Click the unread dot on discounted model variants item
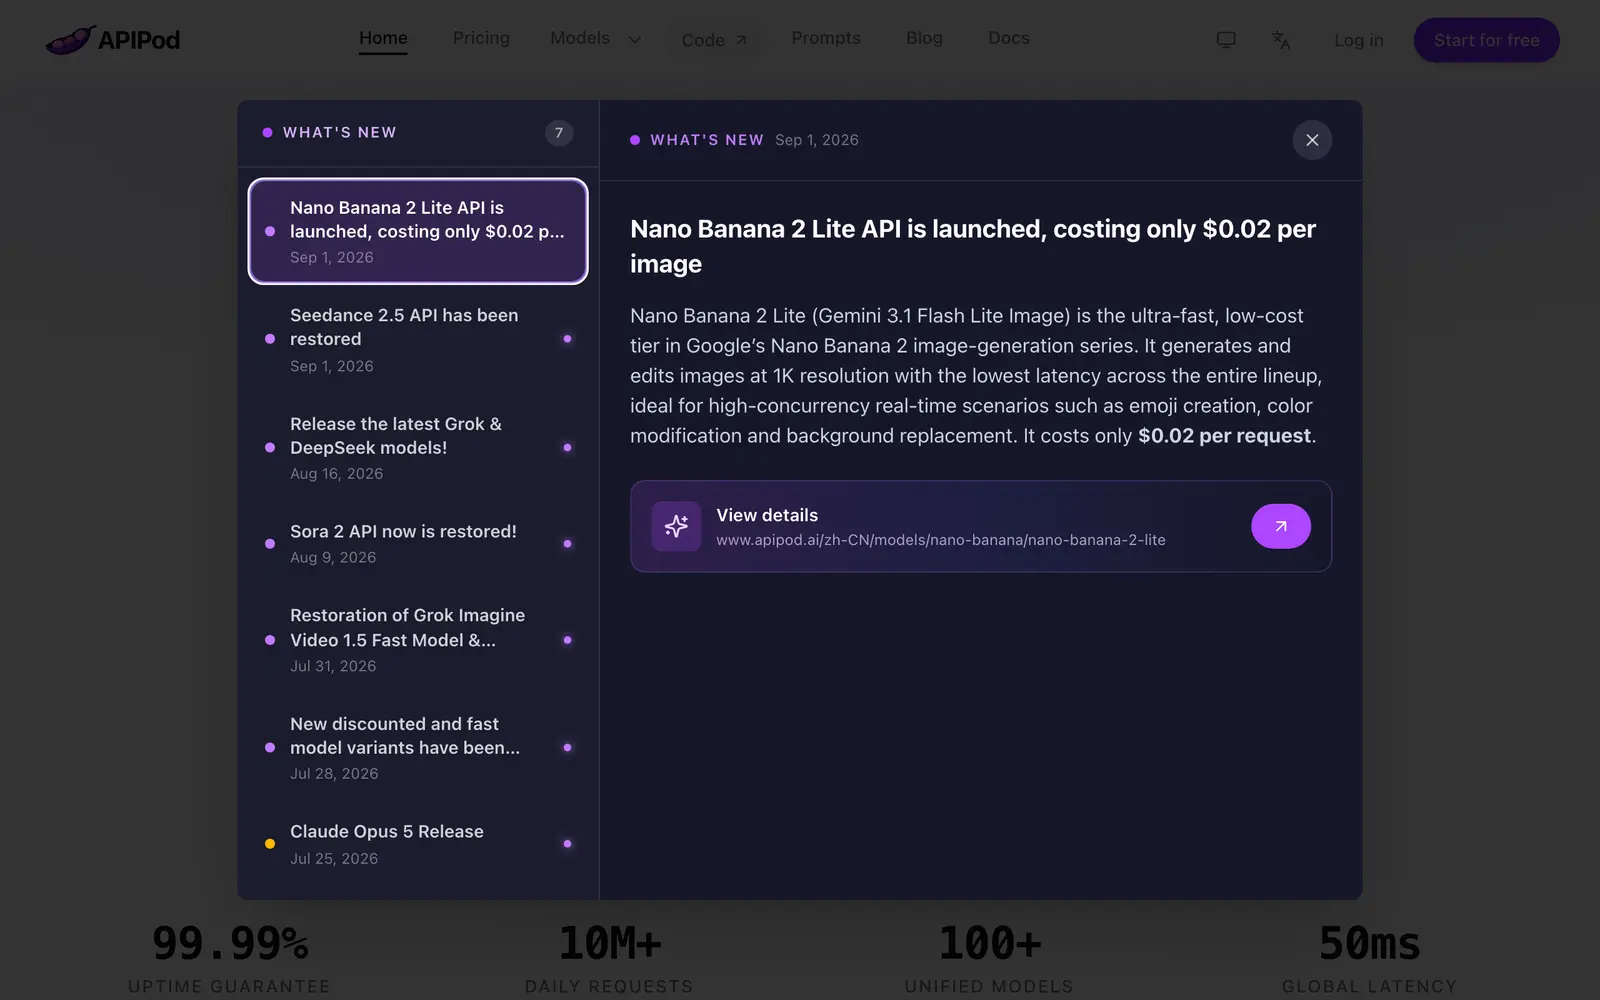This screenshot has height=1000, width=1600. [567, 748]
